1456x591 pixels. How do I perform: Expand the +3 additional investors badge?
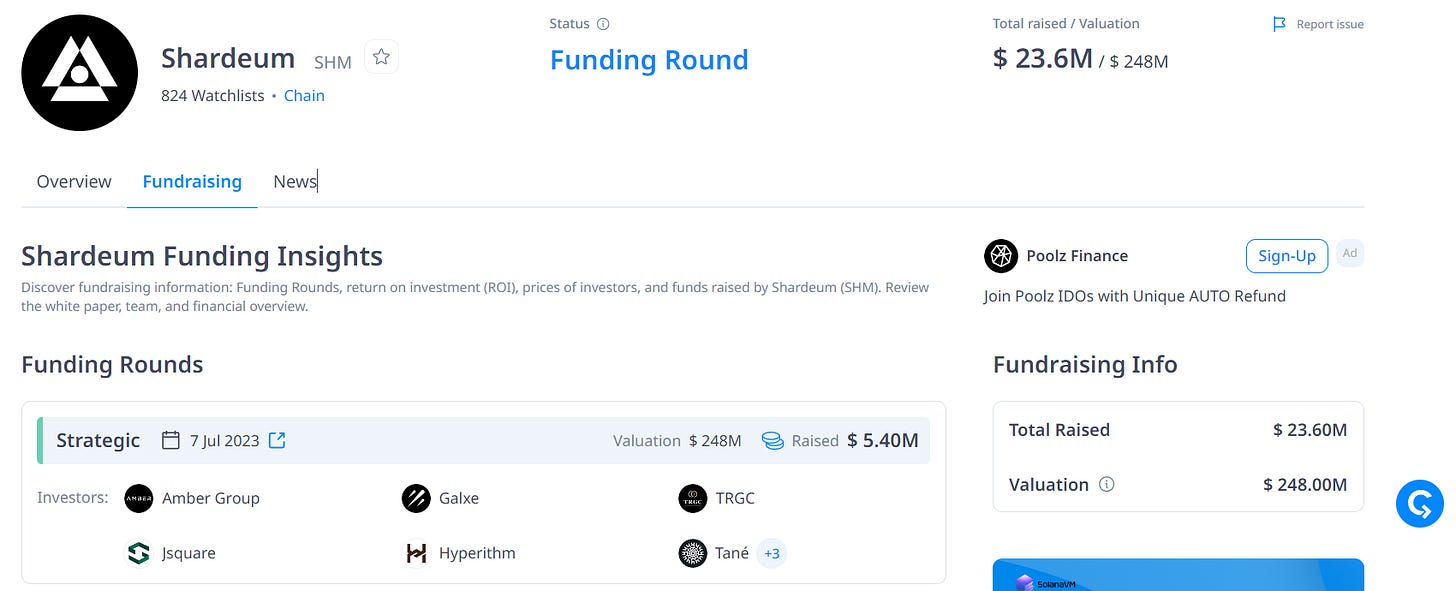click(x=771, y=553)
